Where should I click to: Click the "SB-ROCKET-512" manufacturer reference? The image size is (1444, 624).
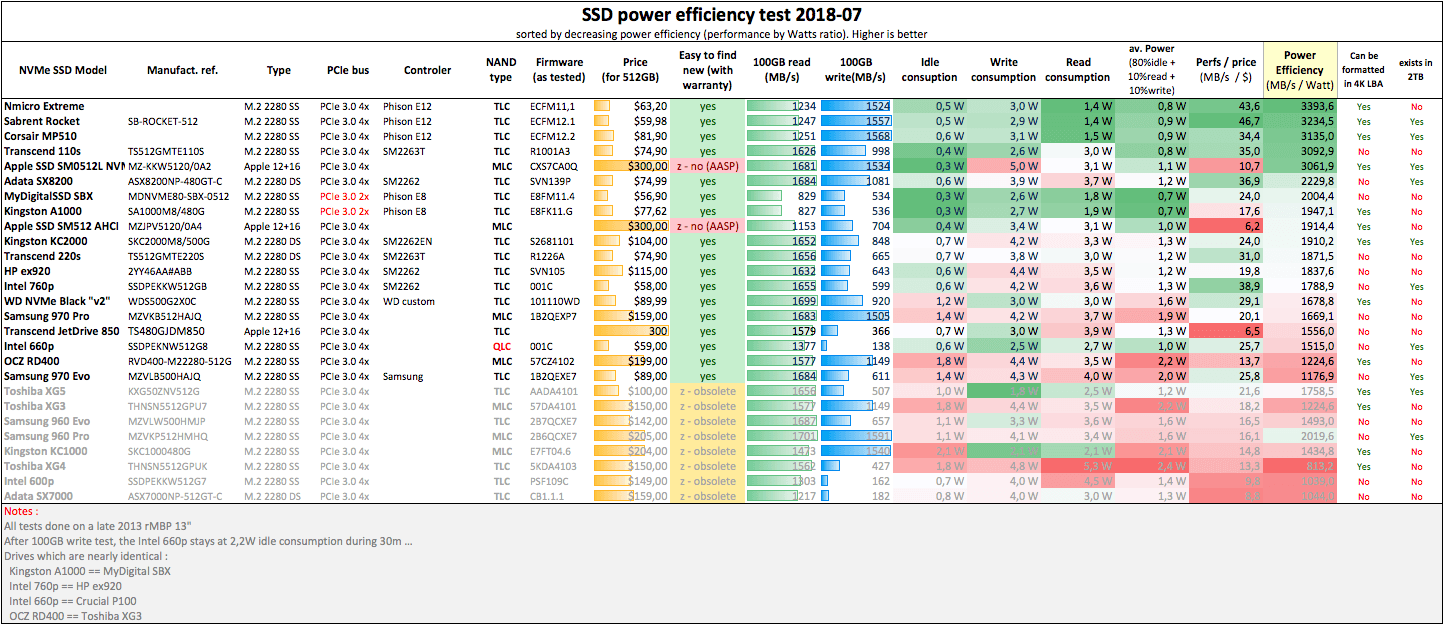click(162, 121)
